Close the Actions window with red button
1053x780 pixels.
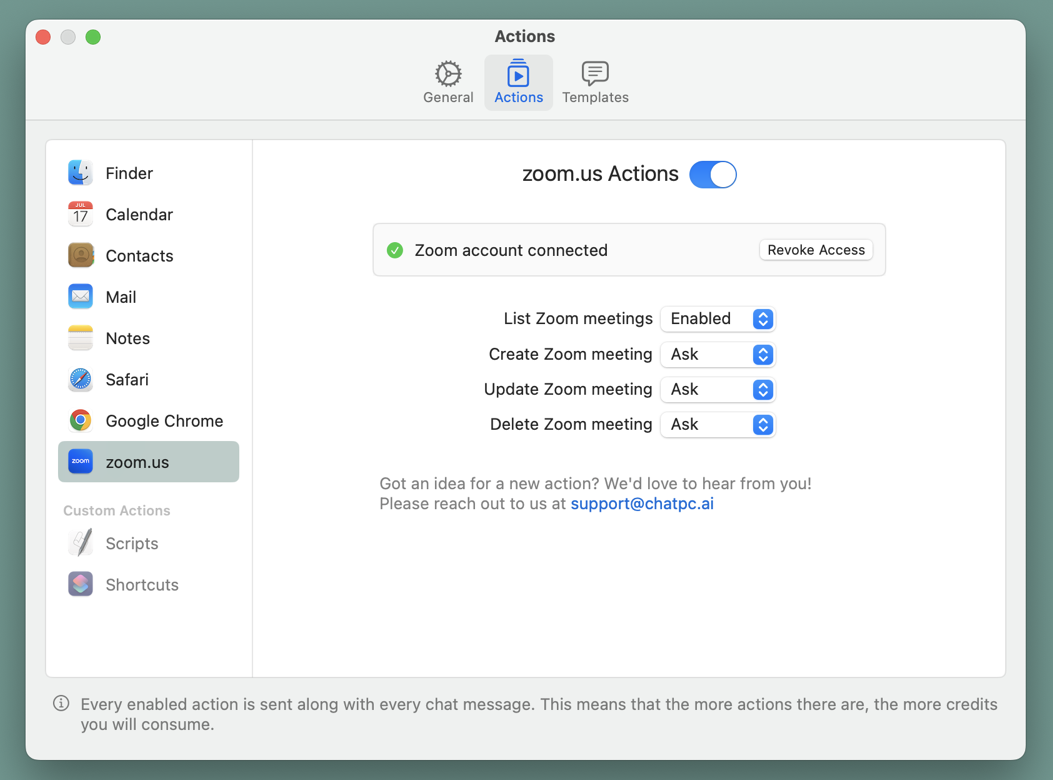click(x=43, y=37)
